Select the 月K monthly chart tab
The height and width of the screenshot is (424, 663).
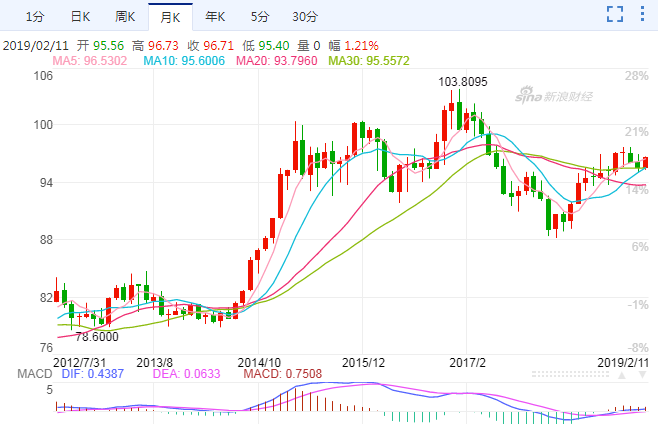[x=170, y=17]
